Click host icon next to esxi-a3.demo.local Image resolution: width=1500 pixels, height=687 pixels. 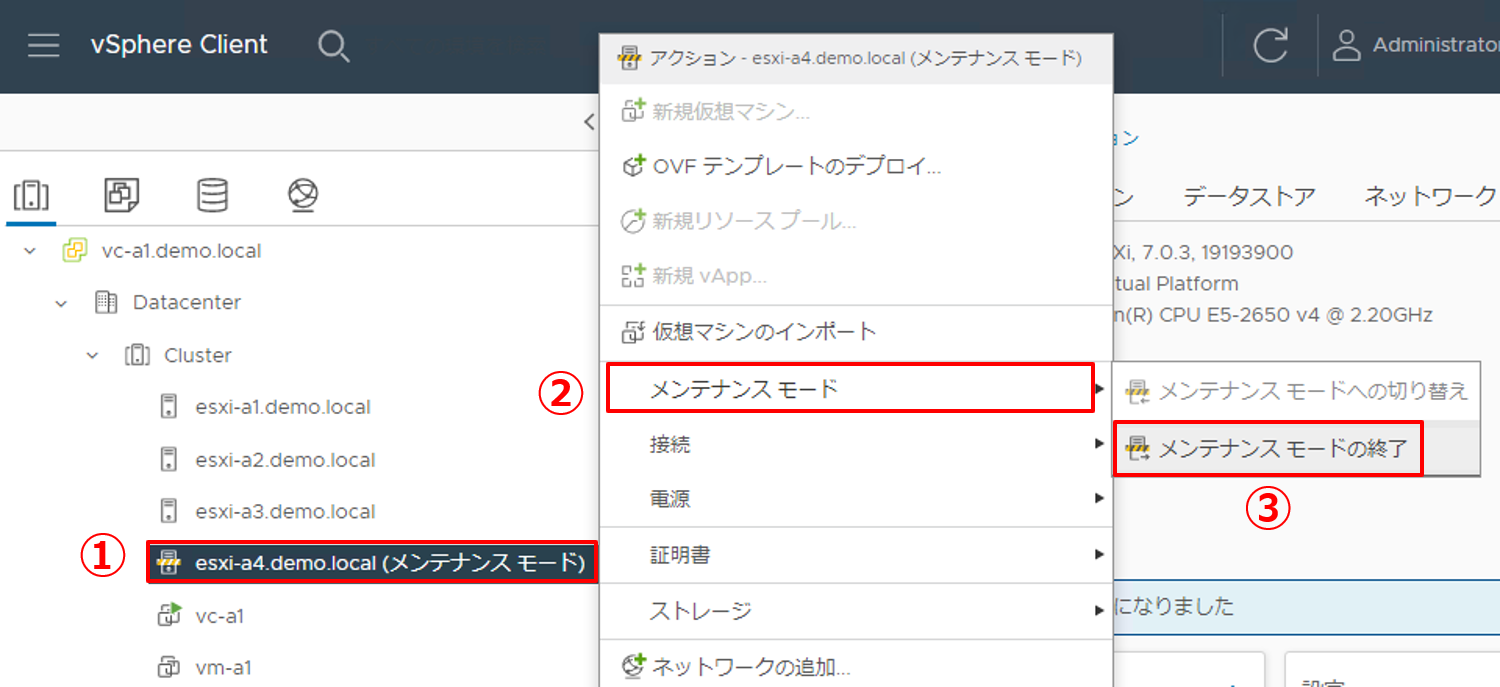168,511
